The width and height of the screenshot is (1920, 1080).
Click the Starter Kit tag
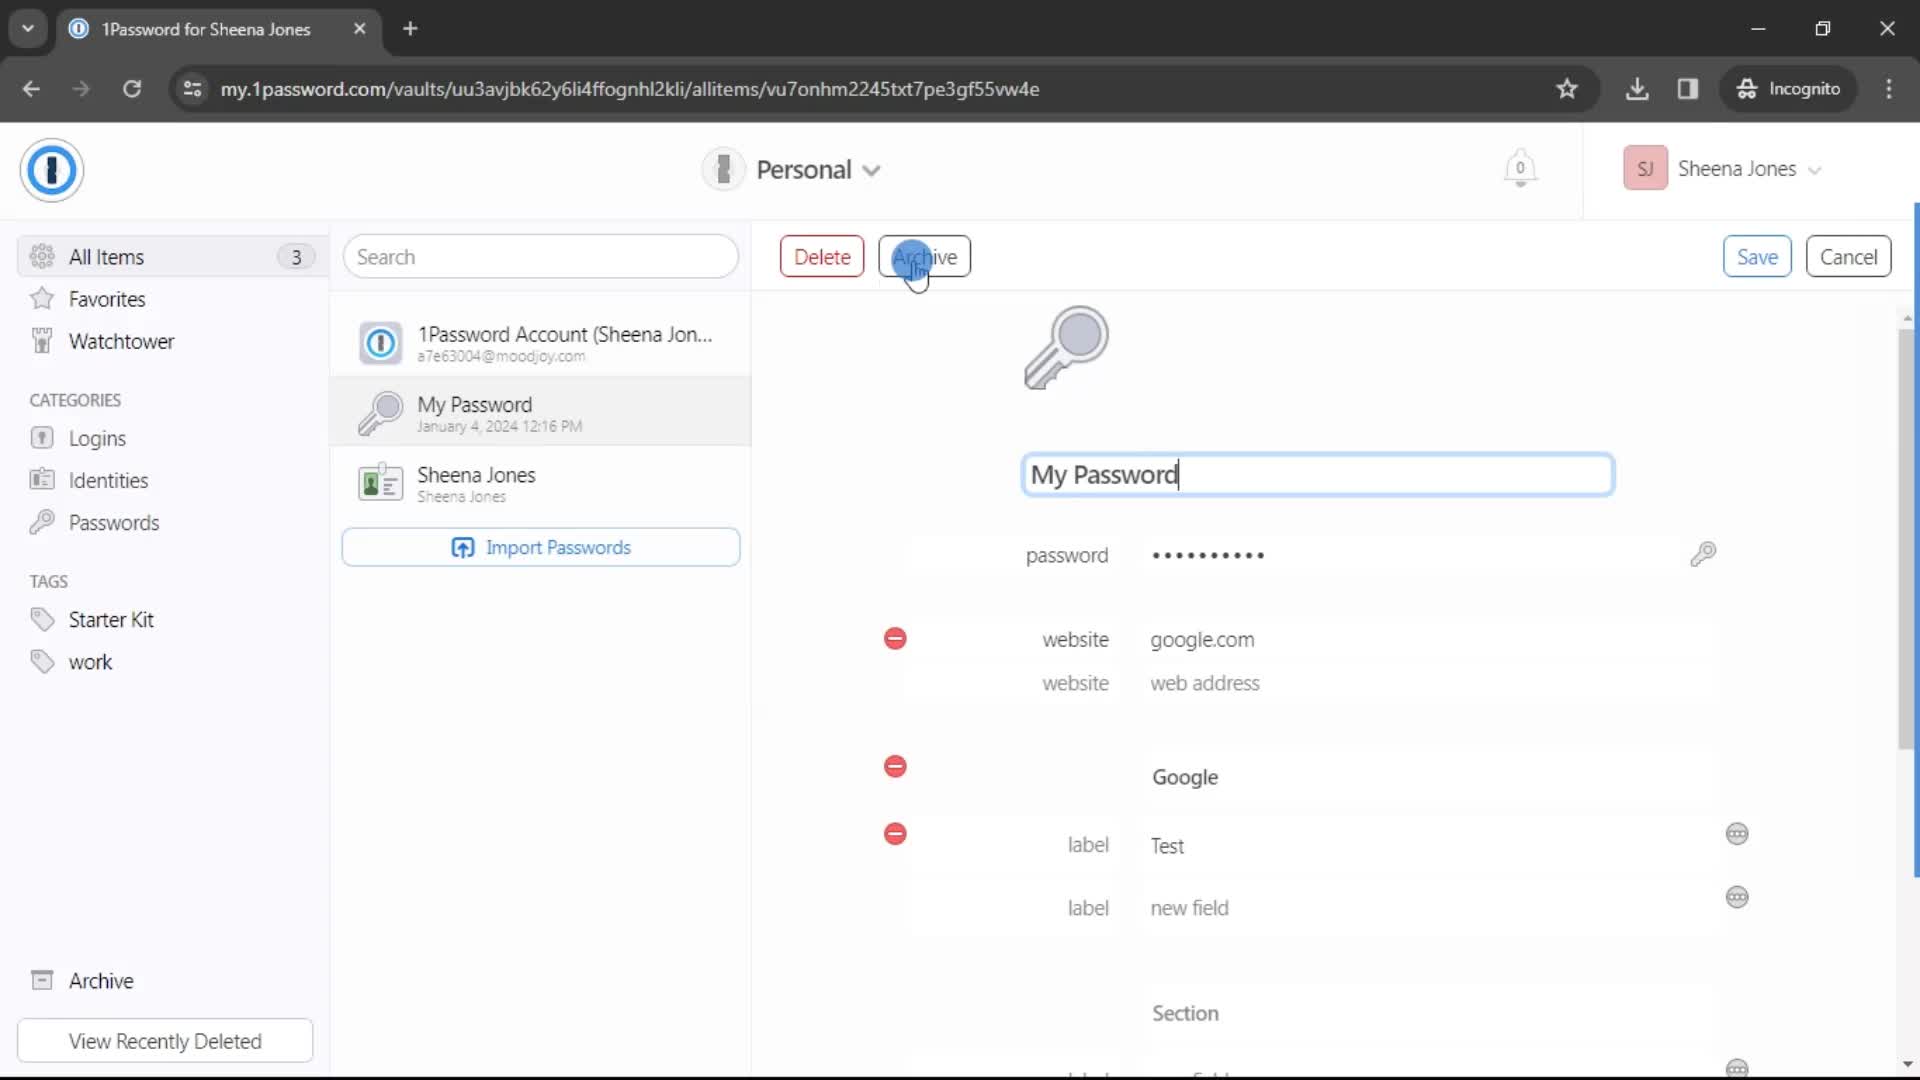[x=112, y=620]
